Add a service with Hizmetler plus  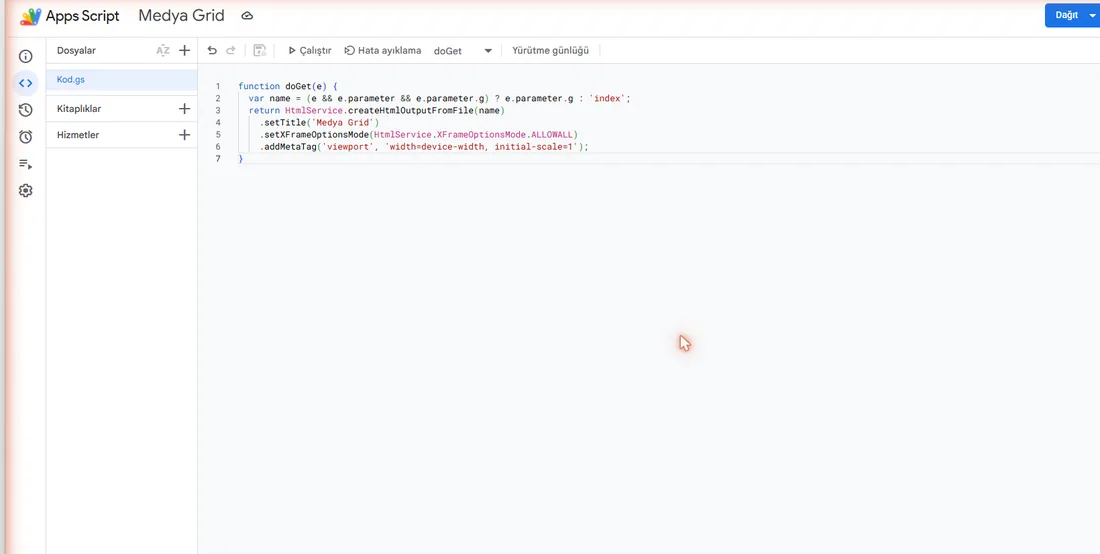click(x=185, y=135)
